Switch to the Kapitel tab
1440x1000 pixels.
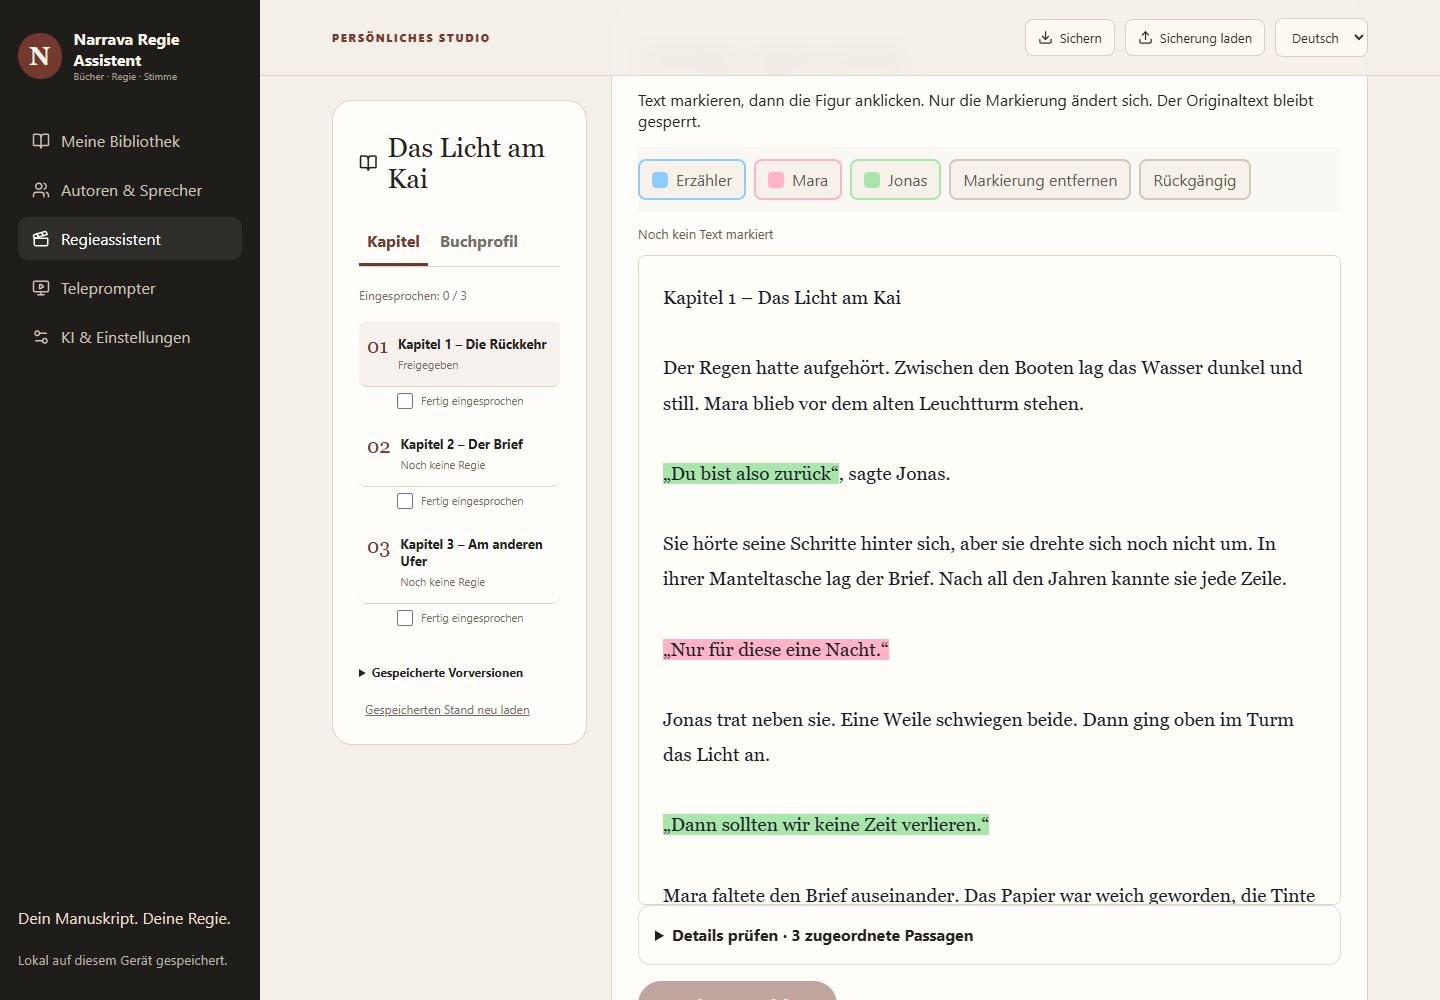point(393,242)
